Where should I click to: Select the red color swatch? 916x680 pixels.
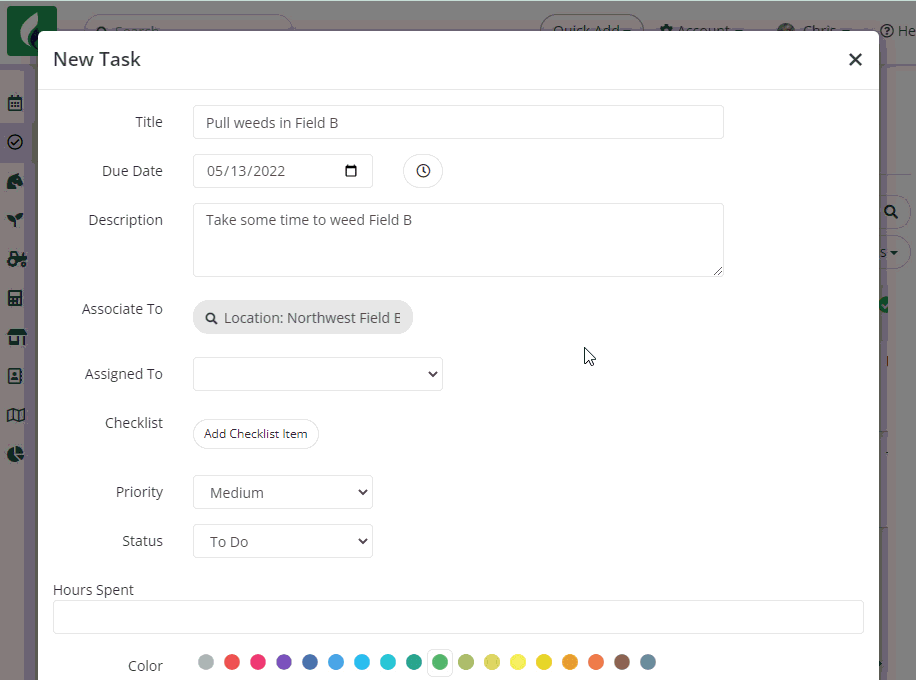[232, 662]
